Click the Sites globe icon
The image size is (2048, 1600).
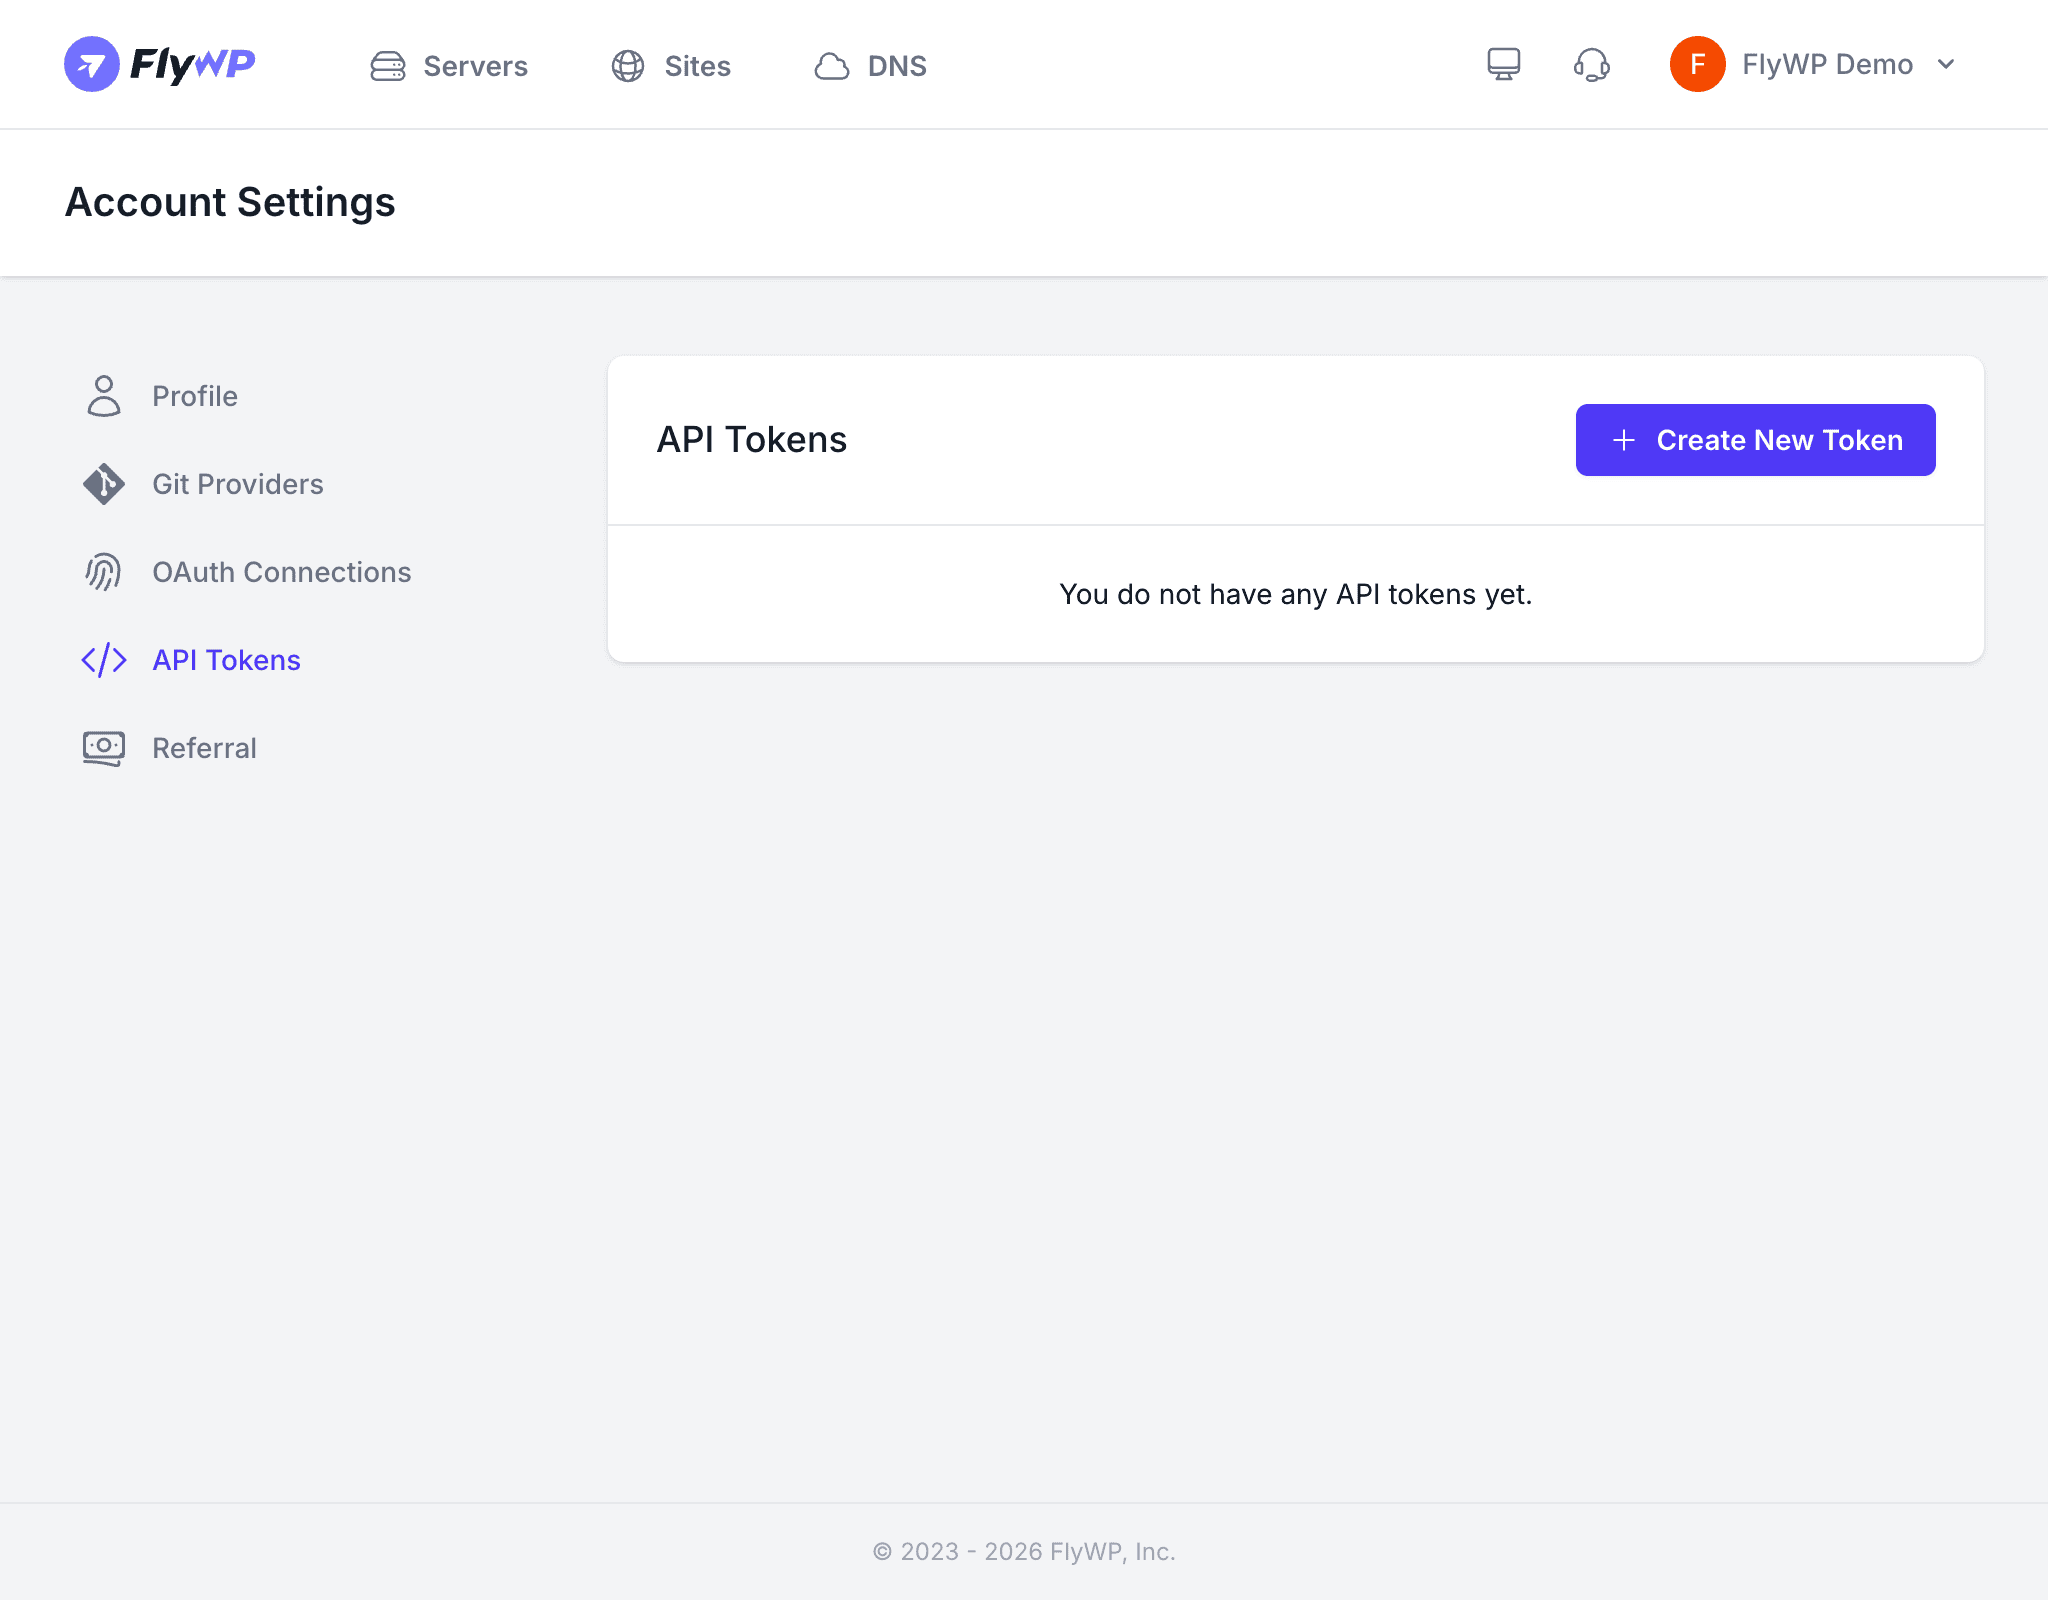[628, 66]
